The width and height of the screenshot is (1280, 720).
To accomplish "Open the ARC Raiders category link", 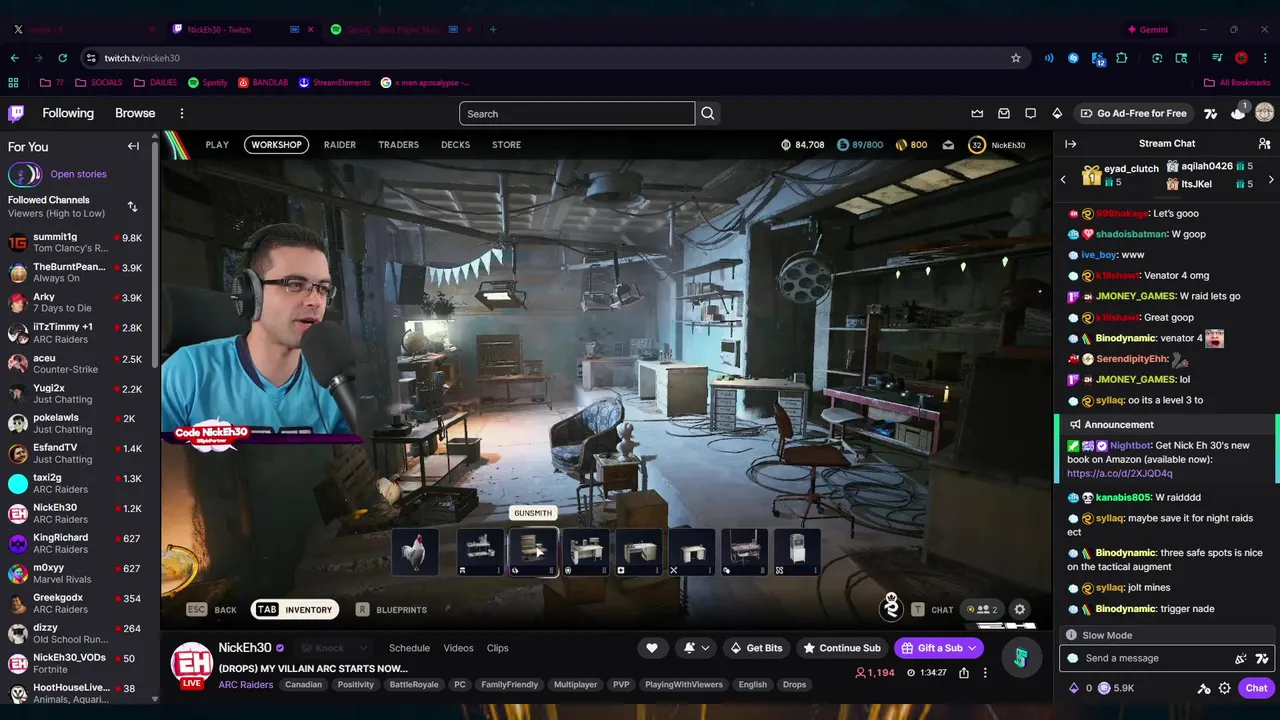I will tap(245, 685).
